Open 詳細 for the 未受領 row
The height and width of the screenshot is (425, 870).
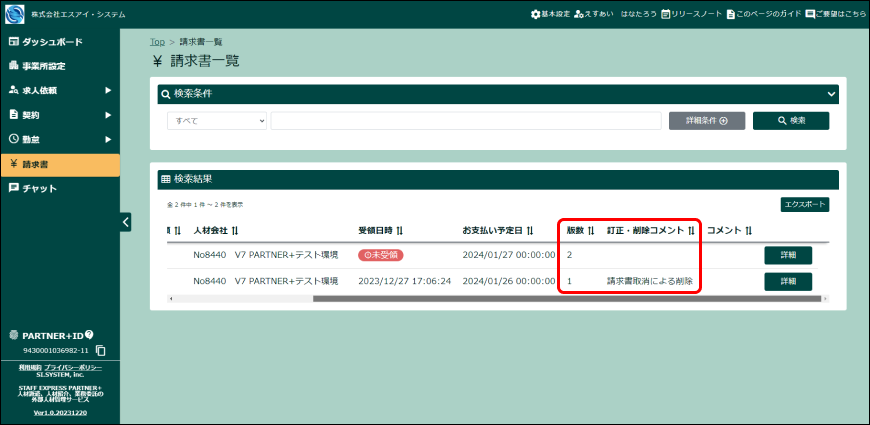[788, 255]
